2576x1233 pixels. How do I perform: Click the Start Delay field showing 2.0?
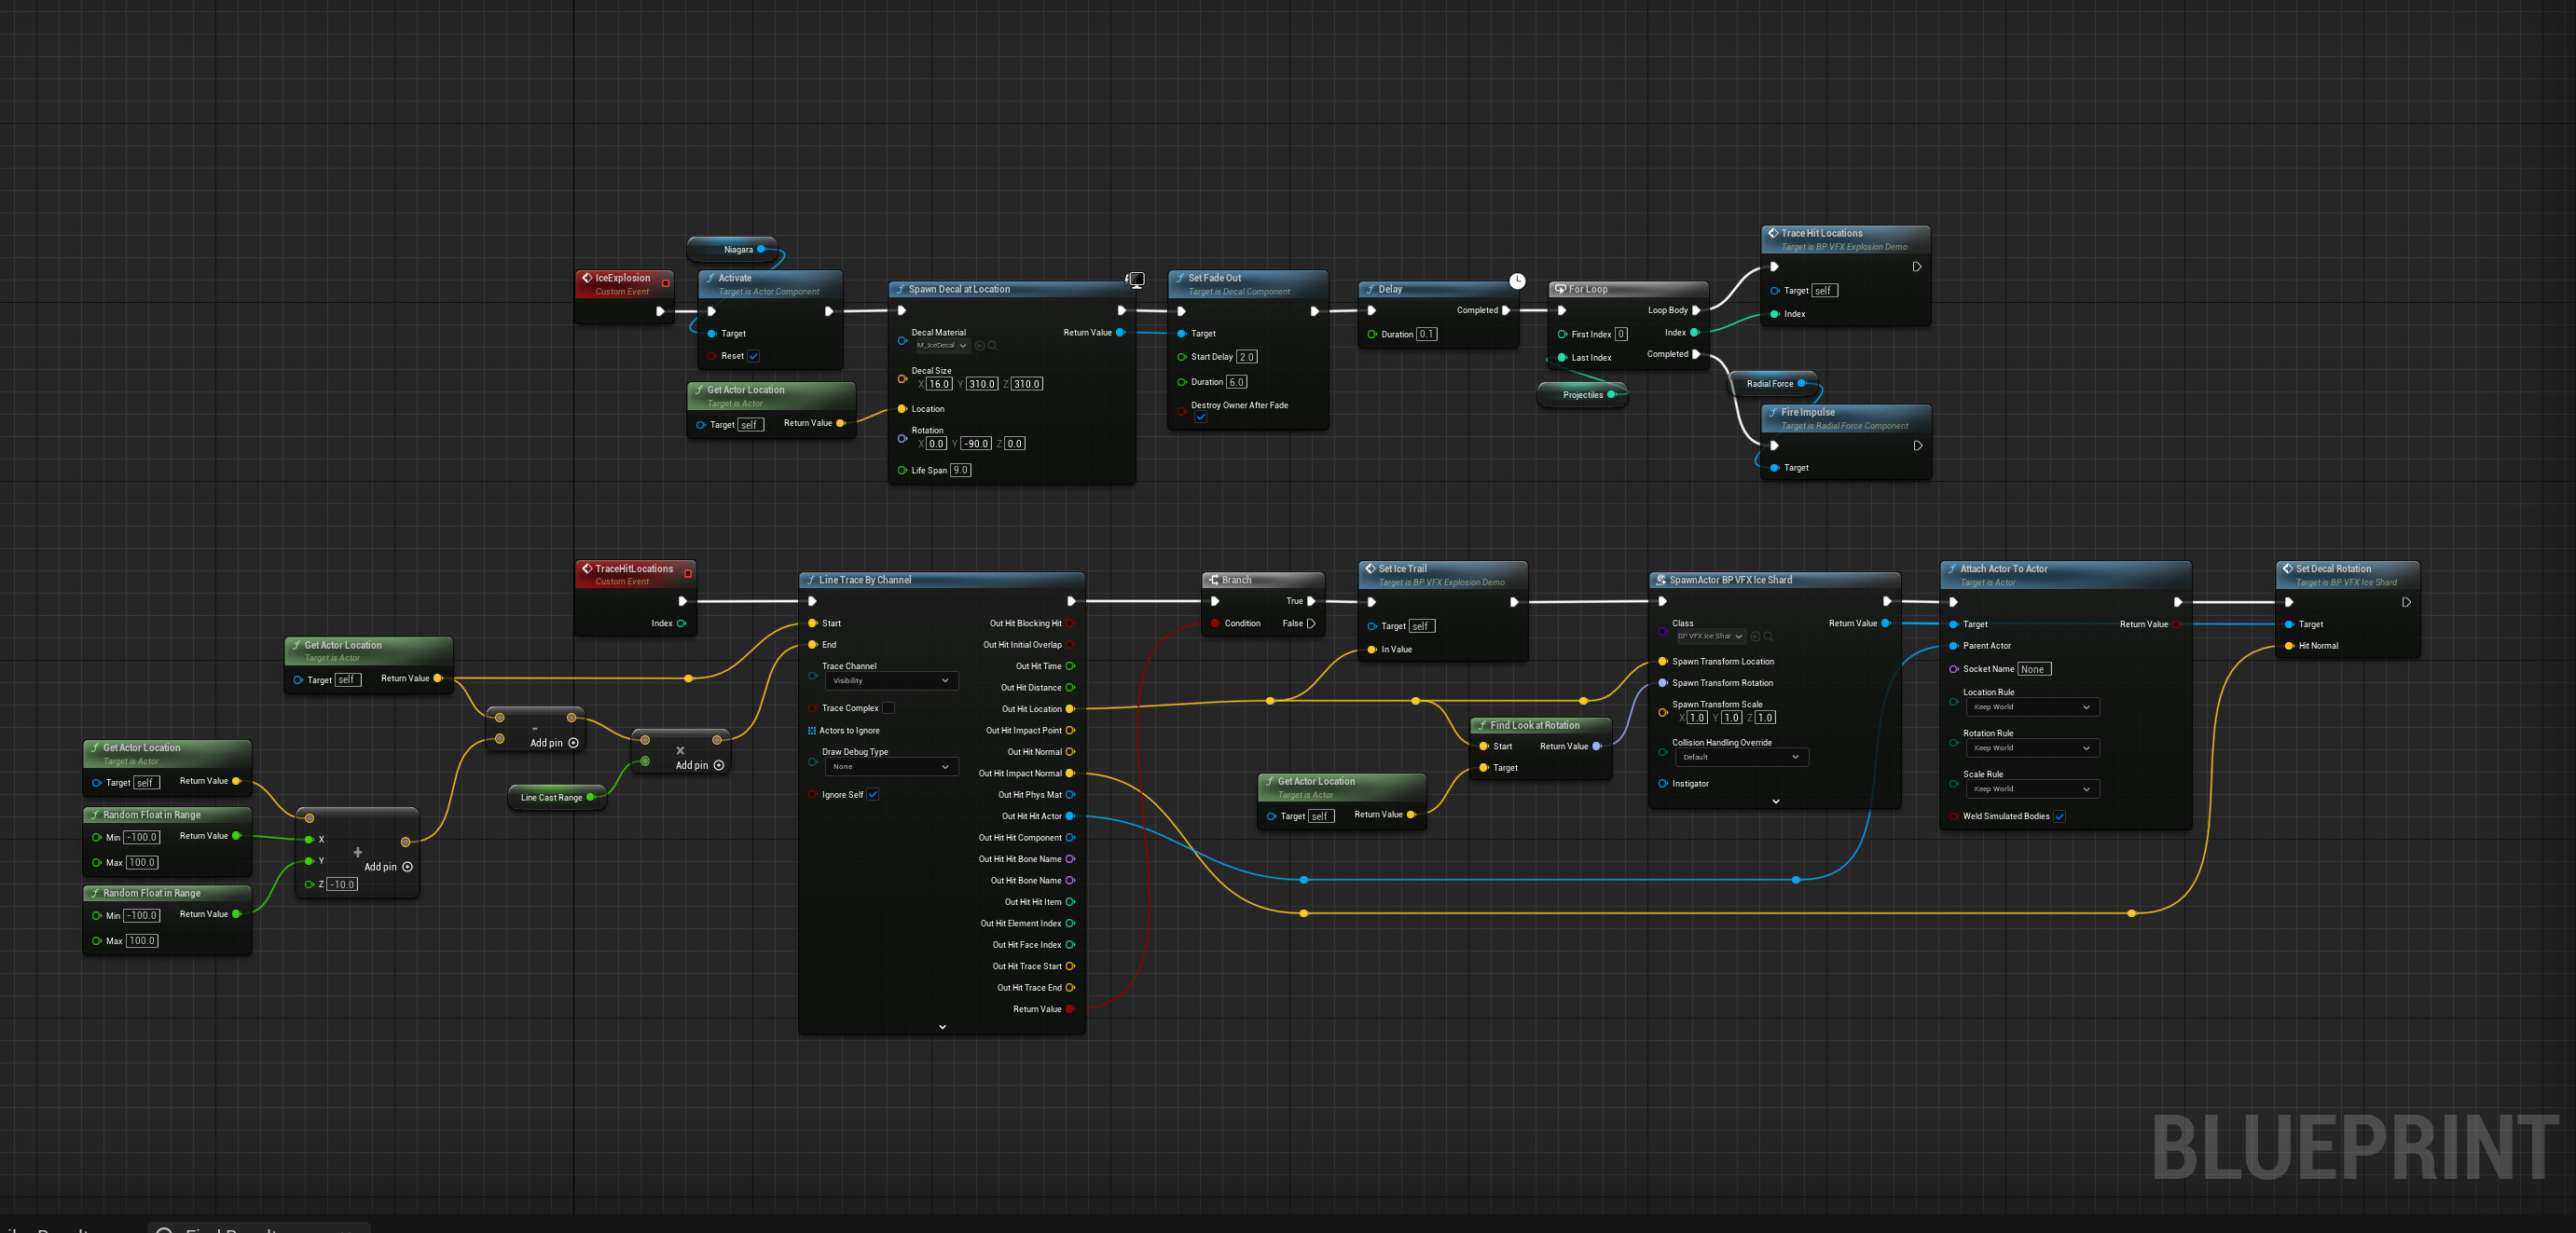click(x=1246, y=357)
